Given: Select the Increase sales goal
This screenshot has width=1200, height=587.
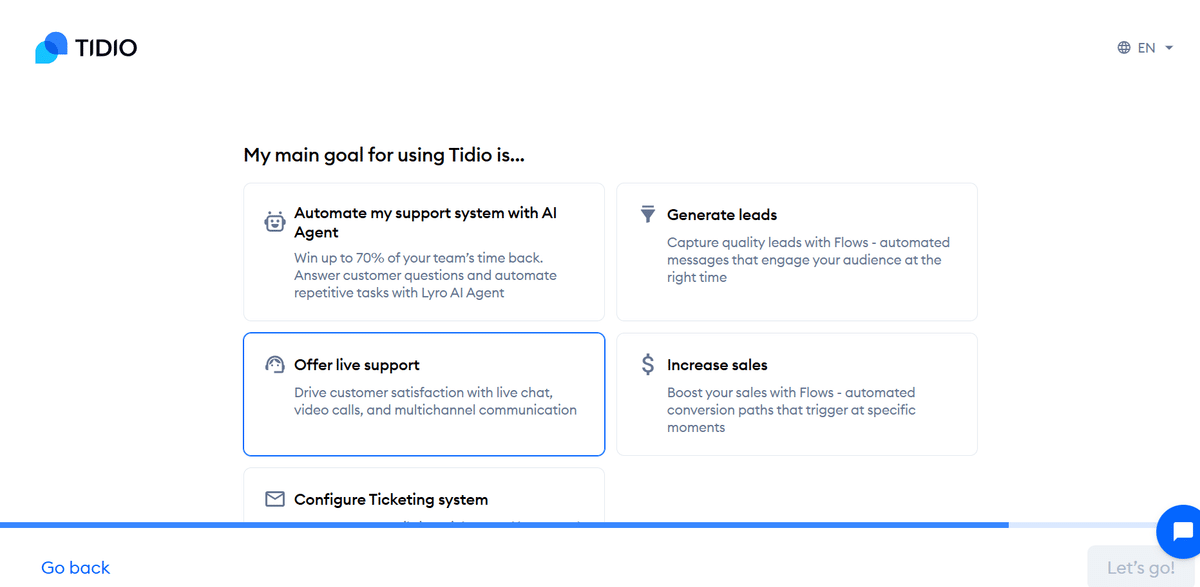Looking at the screenshot, I should (796, 394).
